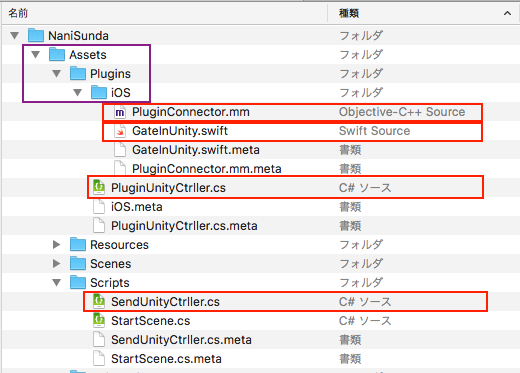The width and height of the screenshot is (520, 373).
Task: Click the SendUnityCtrller.cs.meta document icon
Action: pos(99,340)
